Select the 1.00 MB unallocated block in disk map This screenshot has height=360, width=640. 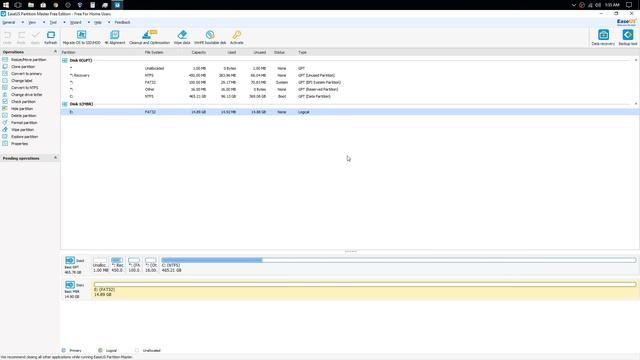pyautogui.click(x=100, y=265)
